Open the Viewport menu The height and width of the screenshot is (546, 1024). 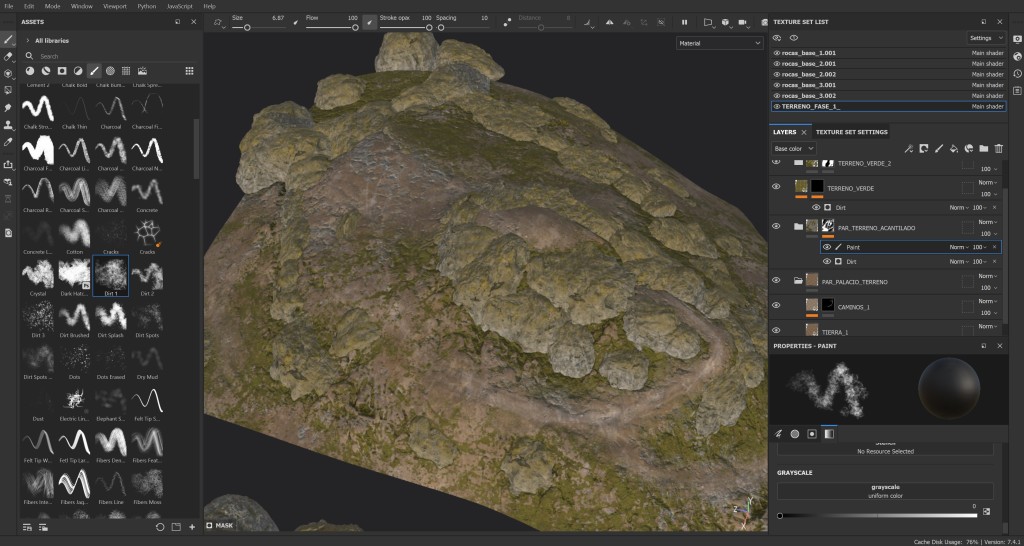click(114, 6)
